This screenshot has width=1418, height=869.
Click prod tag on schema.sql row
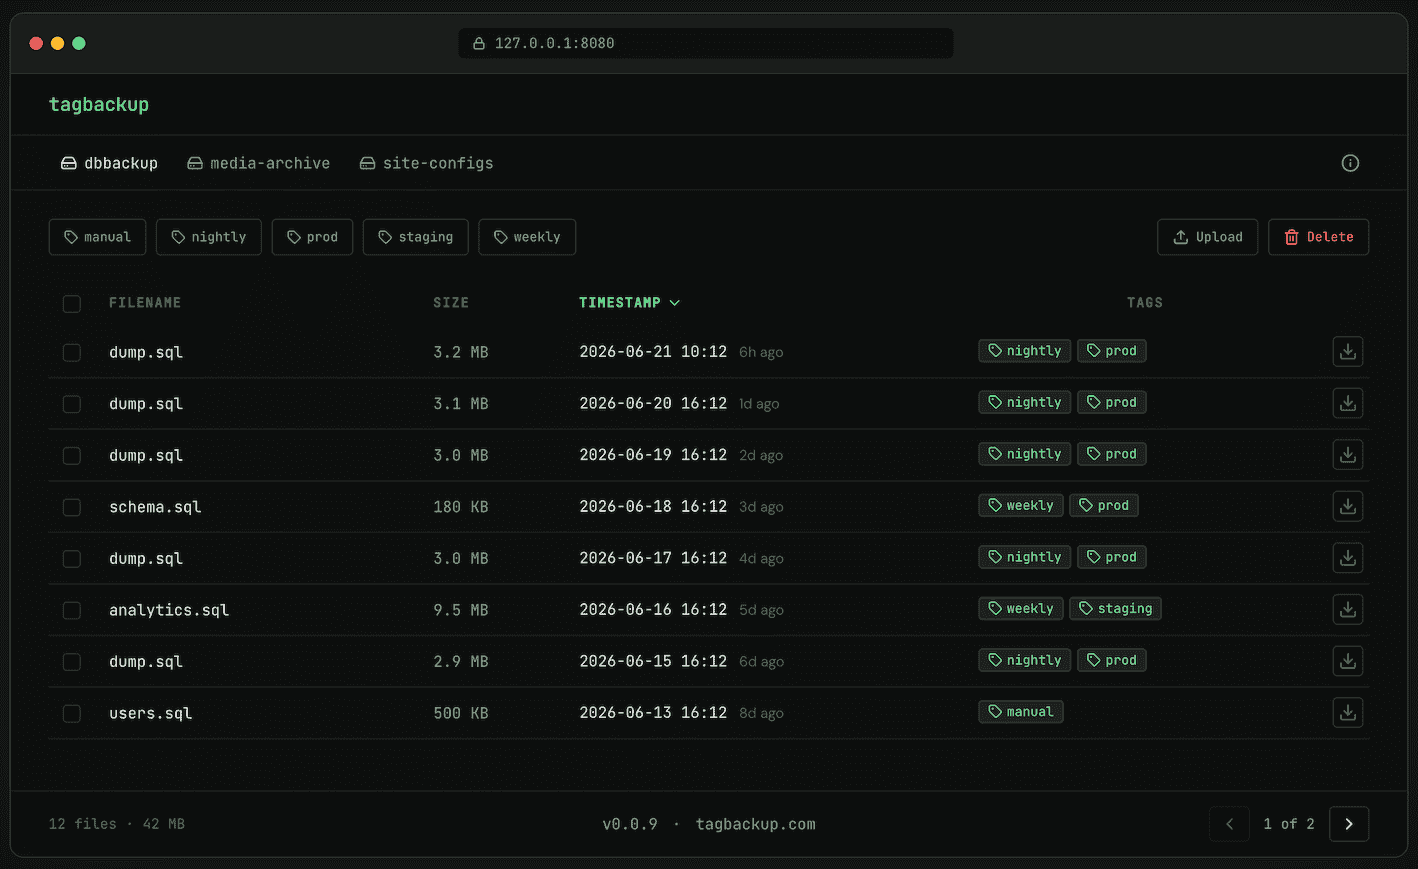pos(1104,505)
